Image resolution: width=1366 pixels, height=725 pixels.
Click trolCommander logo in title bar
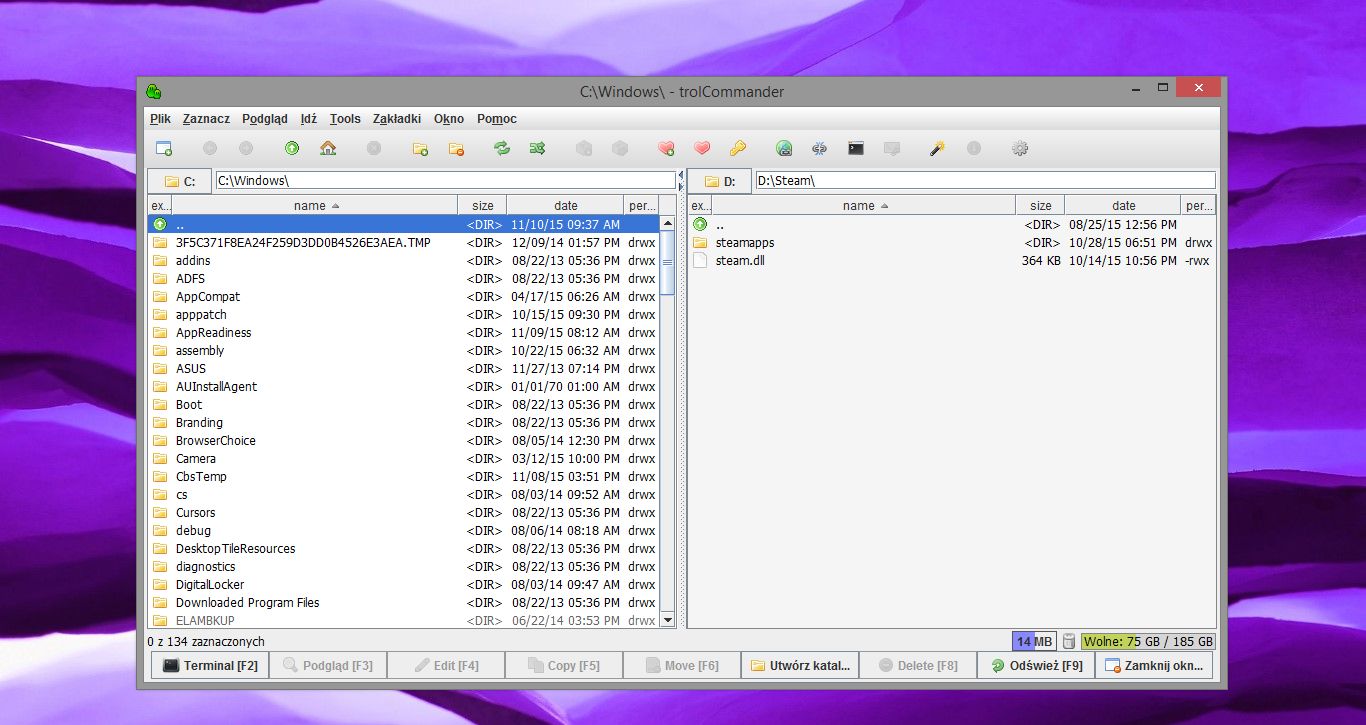click(154, 91)
